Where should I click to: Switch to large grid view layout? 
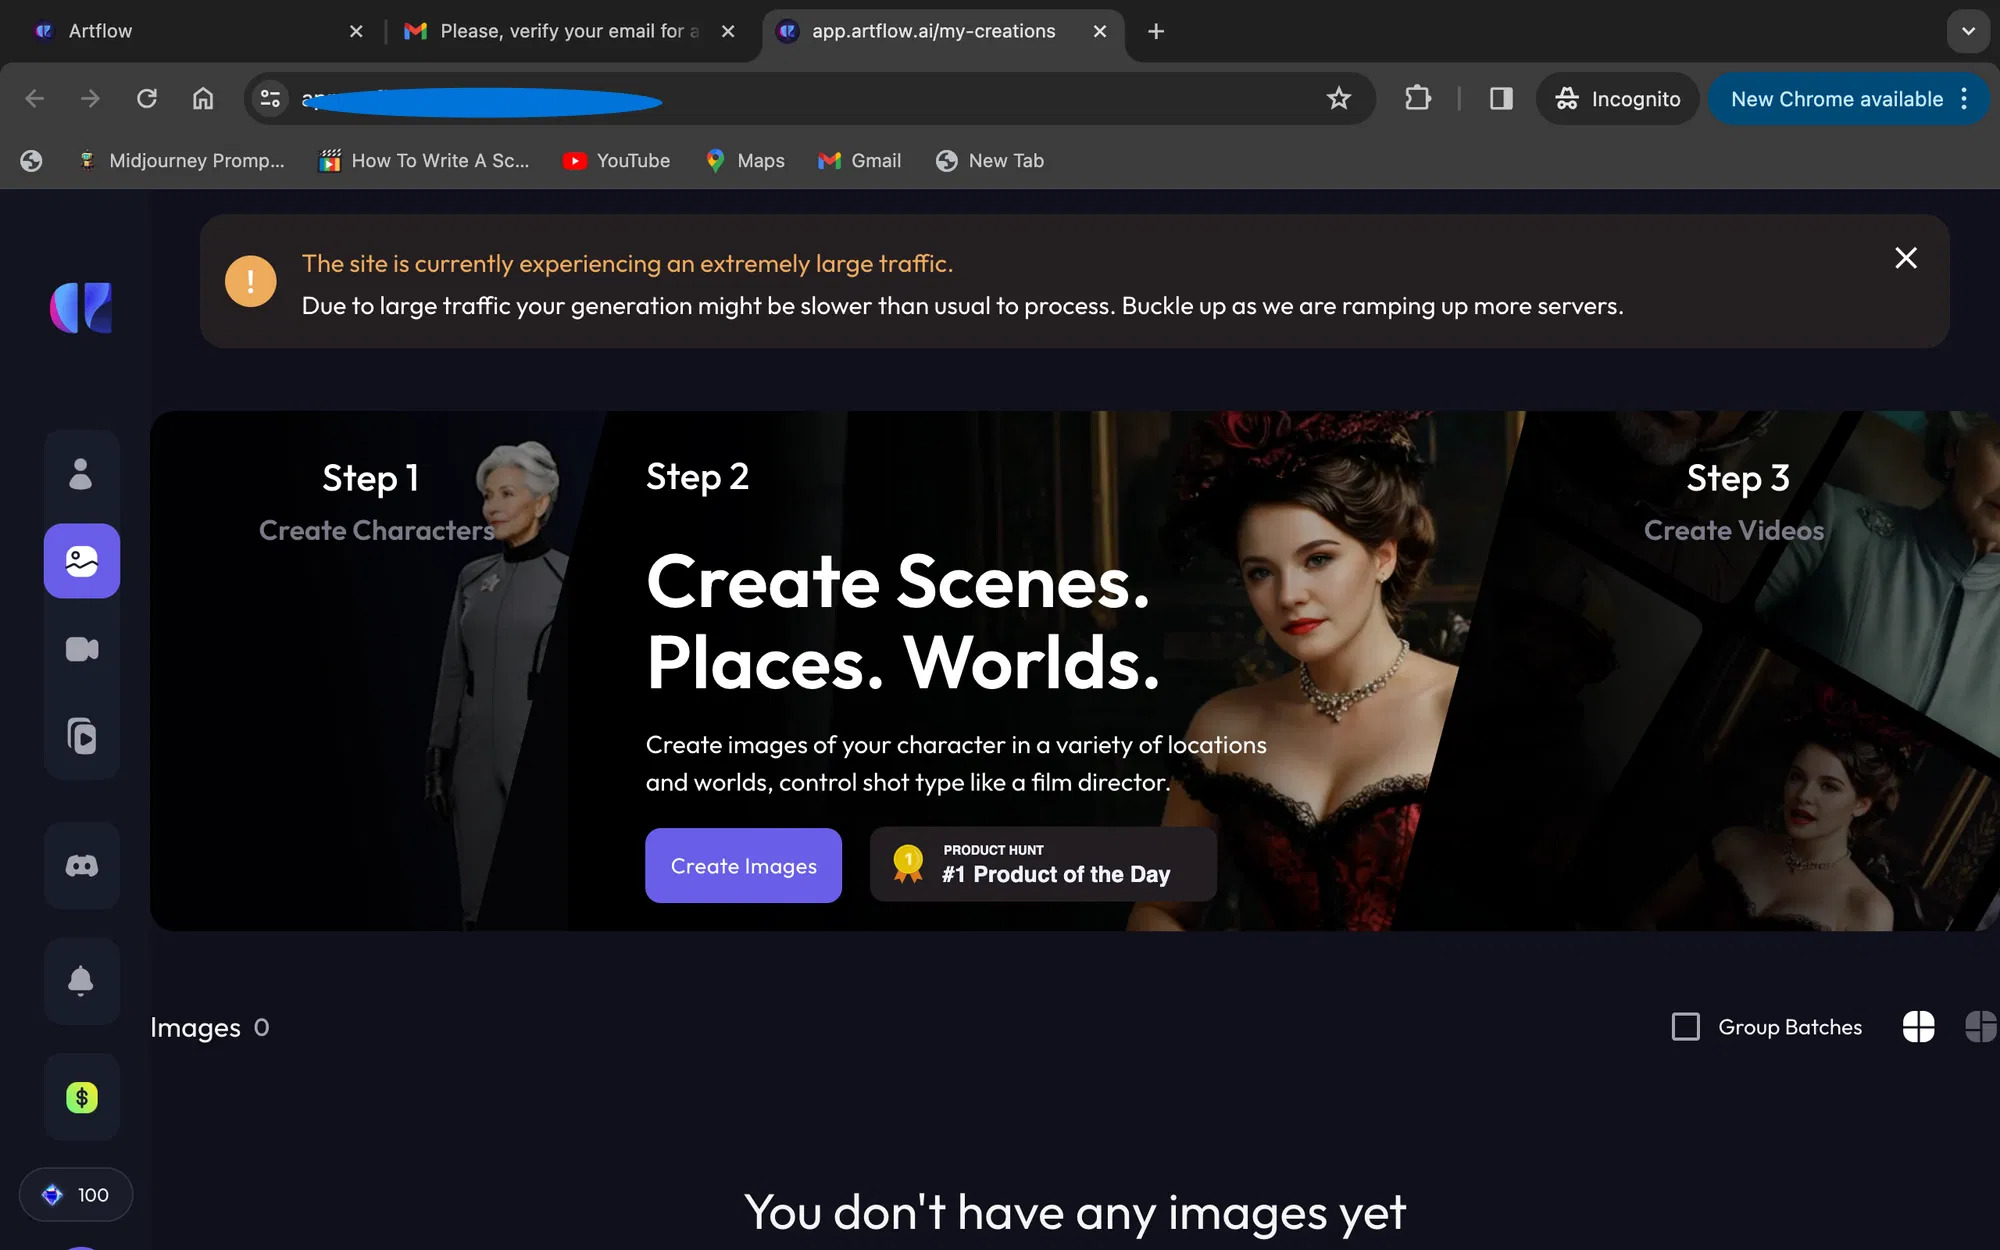[1918, 1027]
